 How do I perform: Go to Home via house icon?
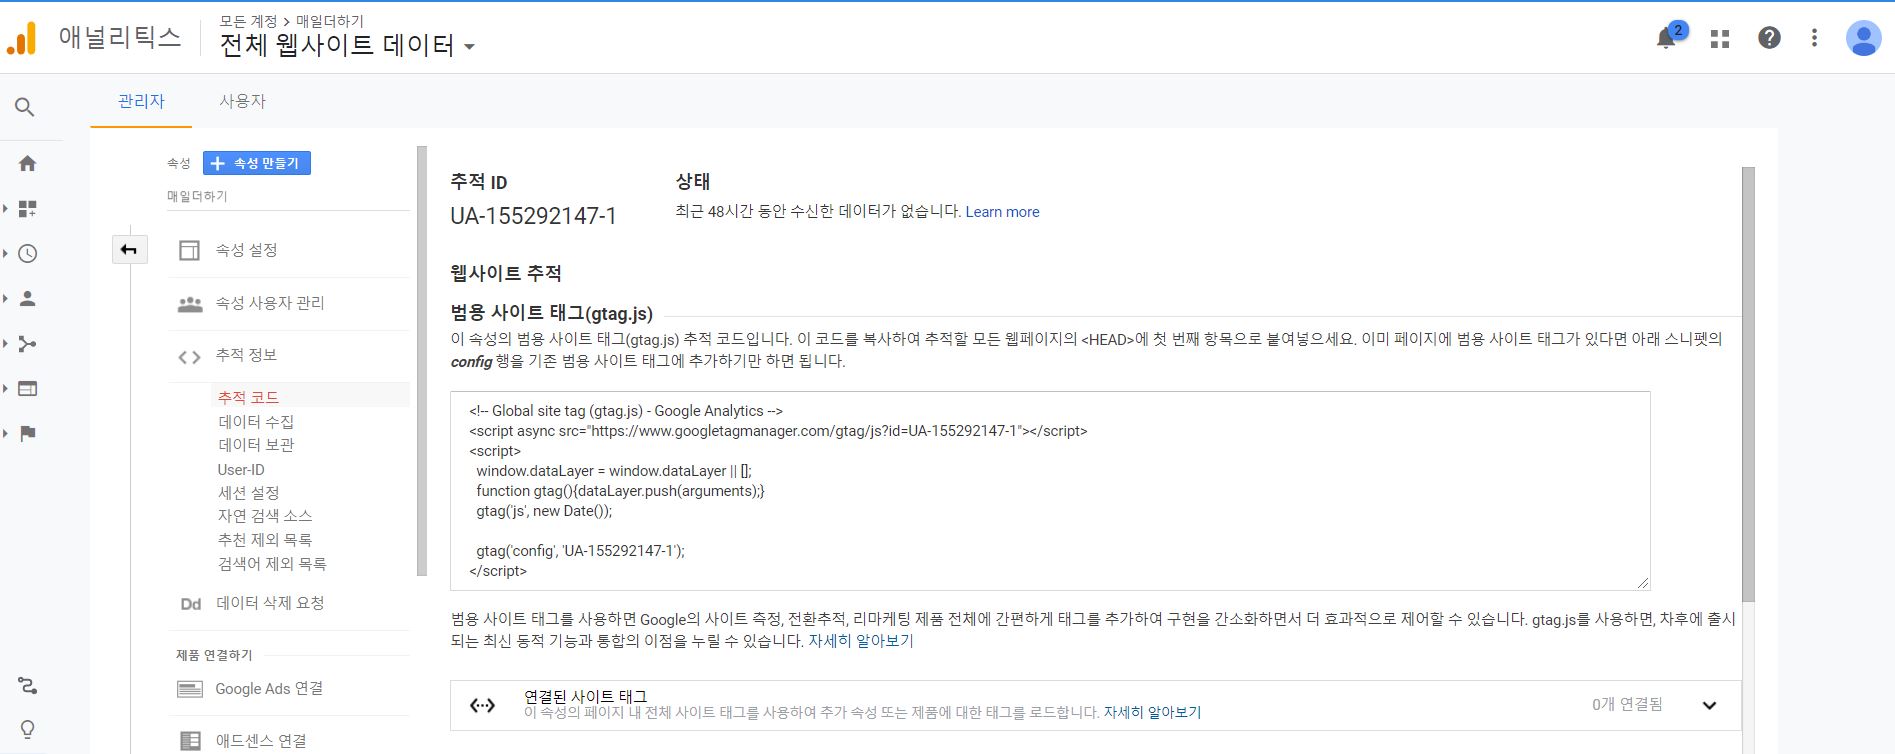pos(28,163)
